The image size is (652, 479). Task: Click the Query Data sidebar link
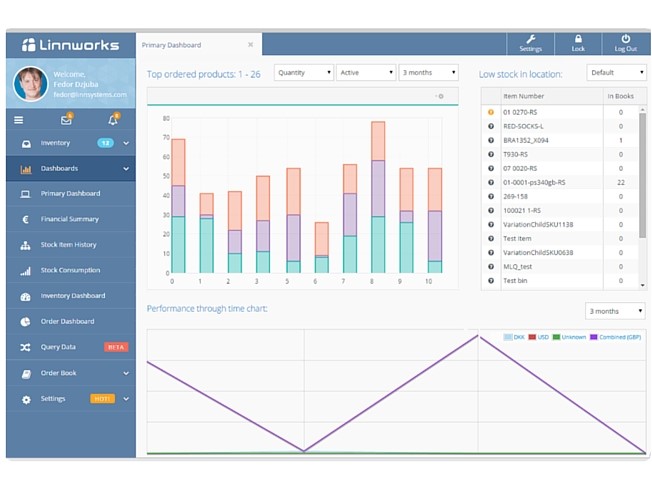58,347
